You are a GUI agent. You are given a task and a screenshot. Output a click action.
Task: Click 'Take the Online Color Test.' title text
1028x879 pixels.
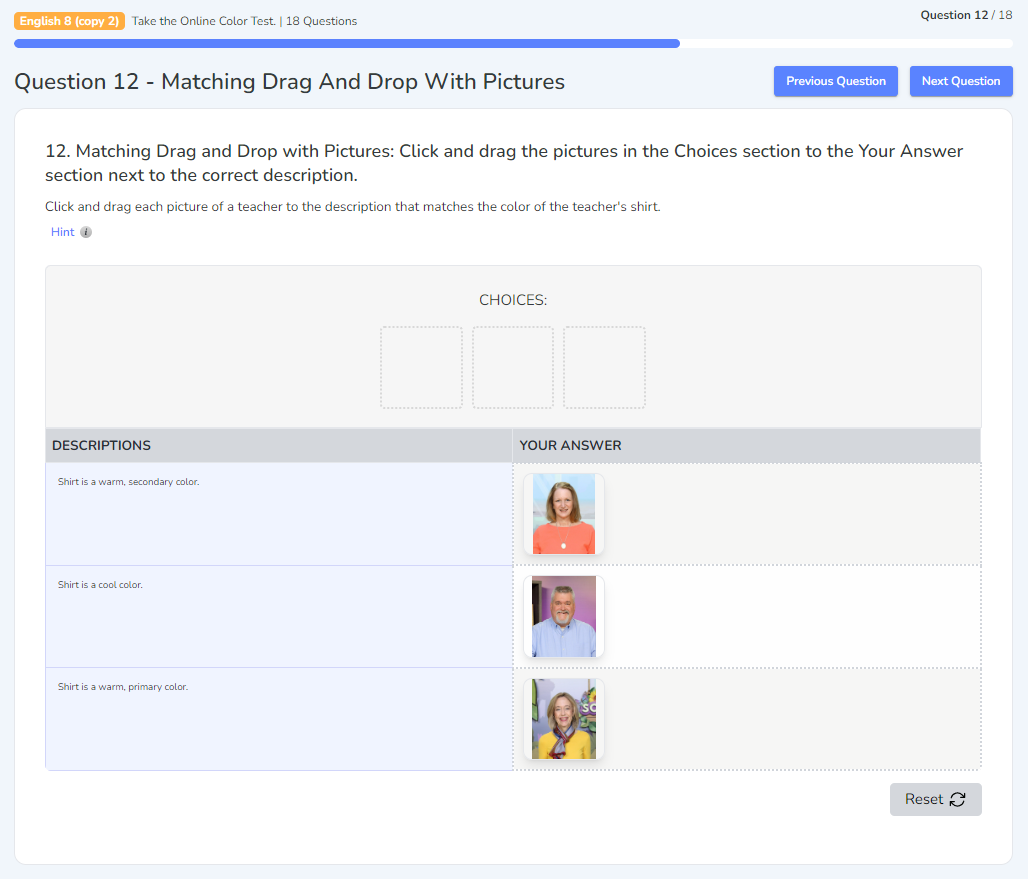coord(204,21)
